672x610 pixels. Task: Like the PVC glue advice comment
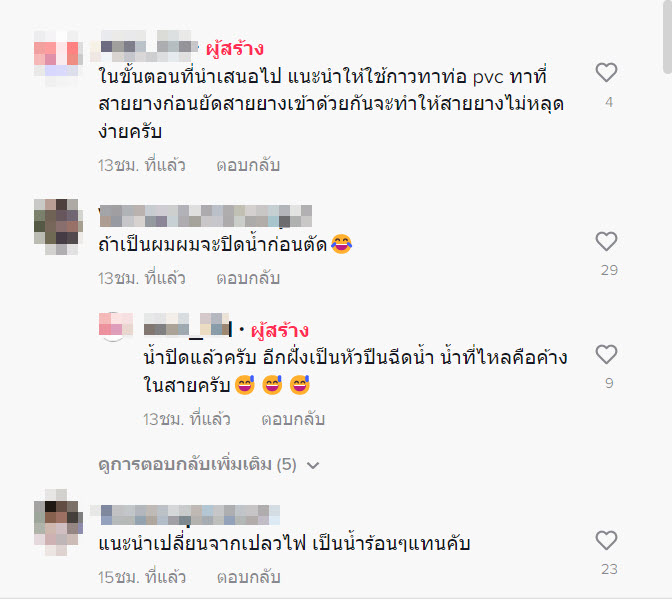click(x=606, y=72)
